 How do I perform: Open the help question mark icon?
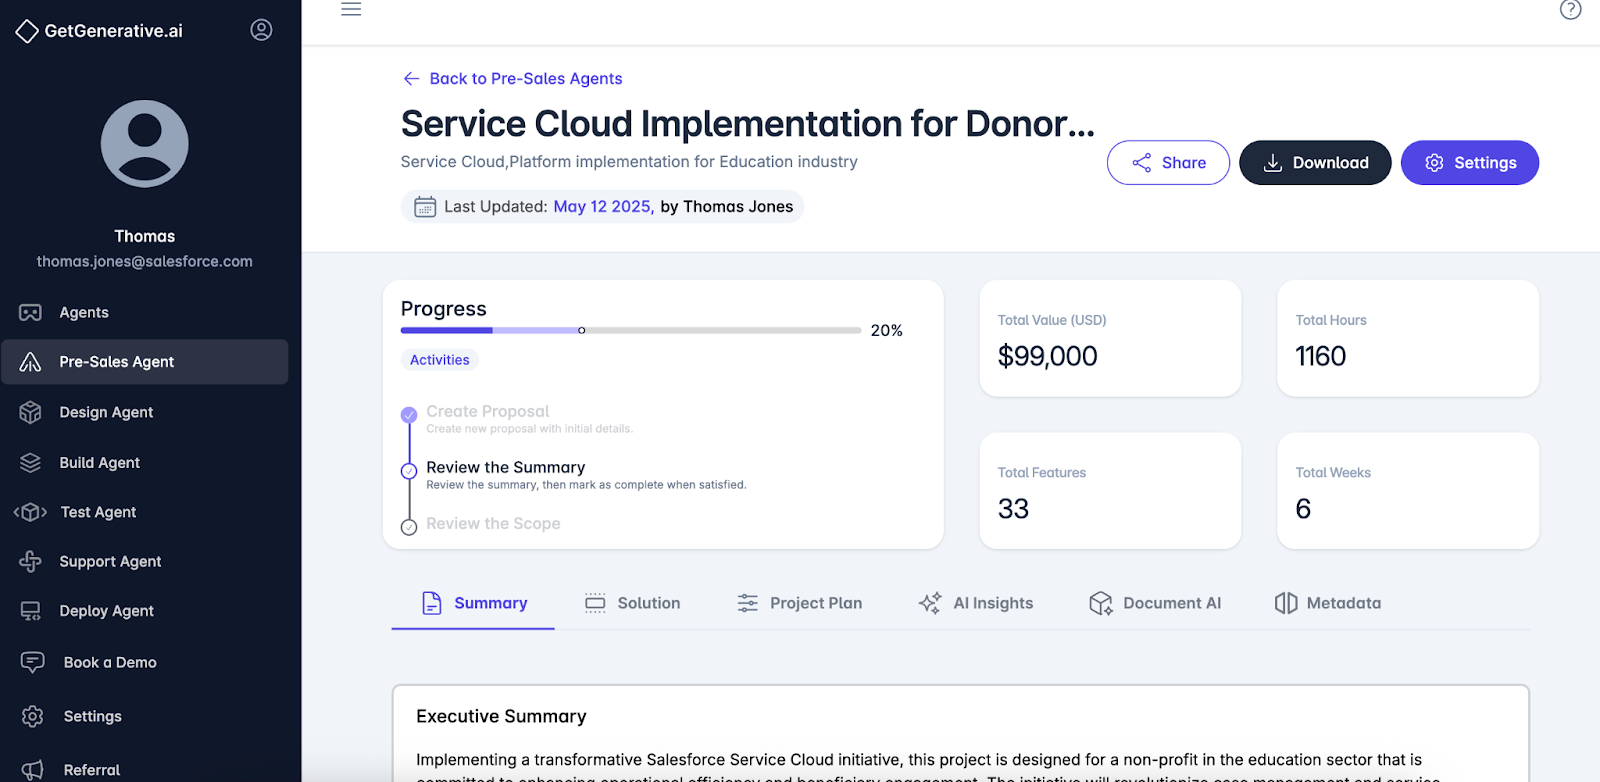(x=1571, y=10)
